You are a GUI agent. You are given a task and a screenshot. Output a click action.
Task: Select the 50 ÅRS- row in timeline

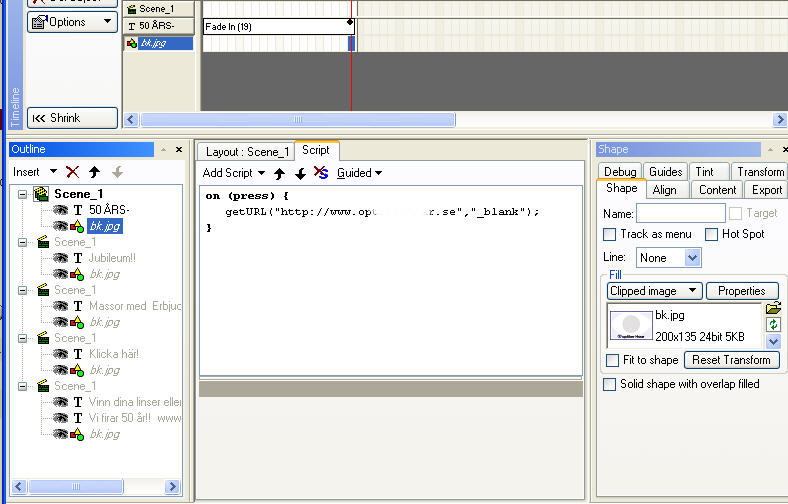(x=158, y=26)
